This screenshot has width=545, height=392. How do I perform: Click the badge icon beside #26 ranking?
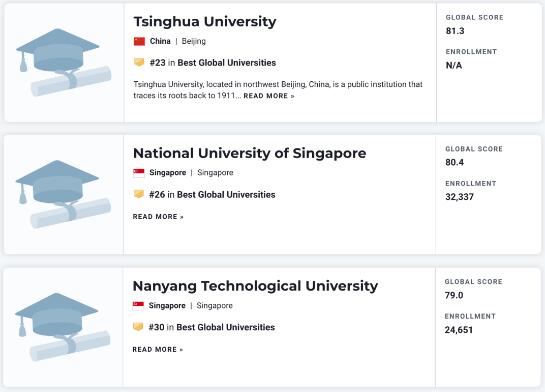tap(139, 194)
